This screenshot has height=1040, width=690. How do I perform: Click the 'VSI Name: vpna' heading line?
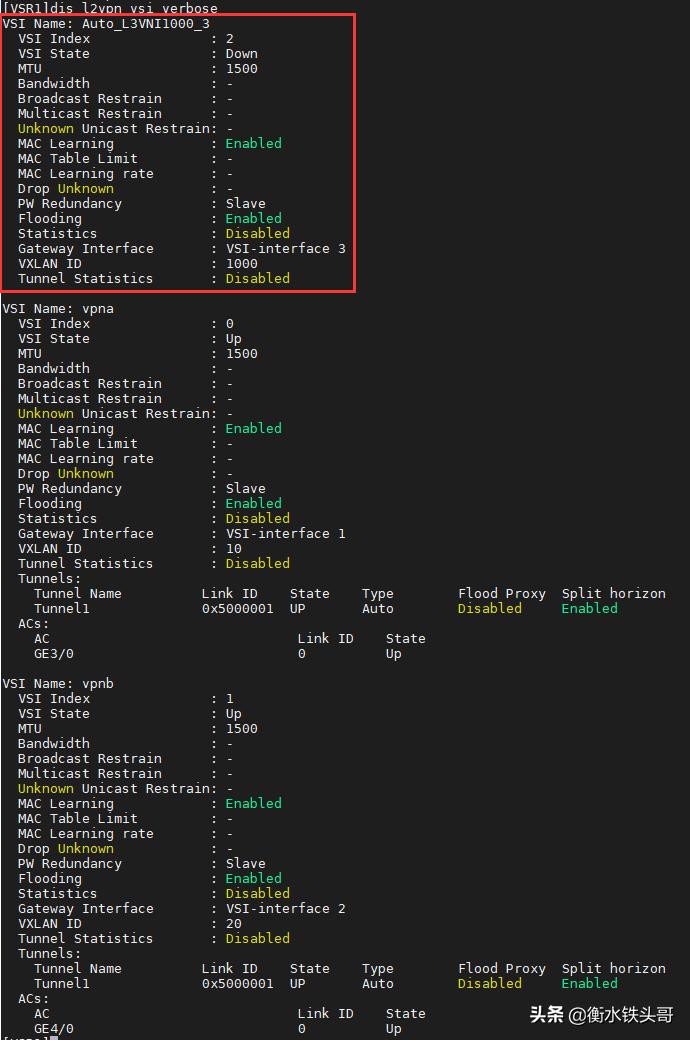coord(58,309)
